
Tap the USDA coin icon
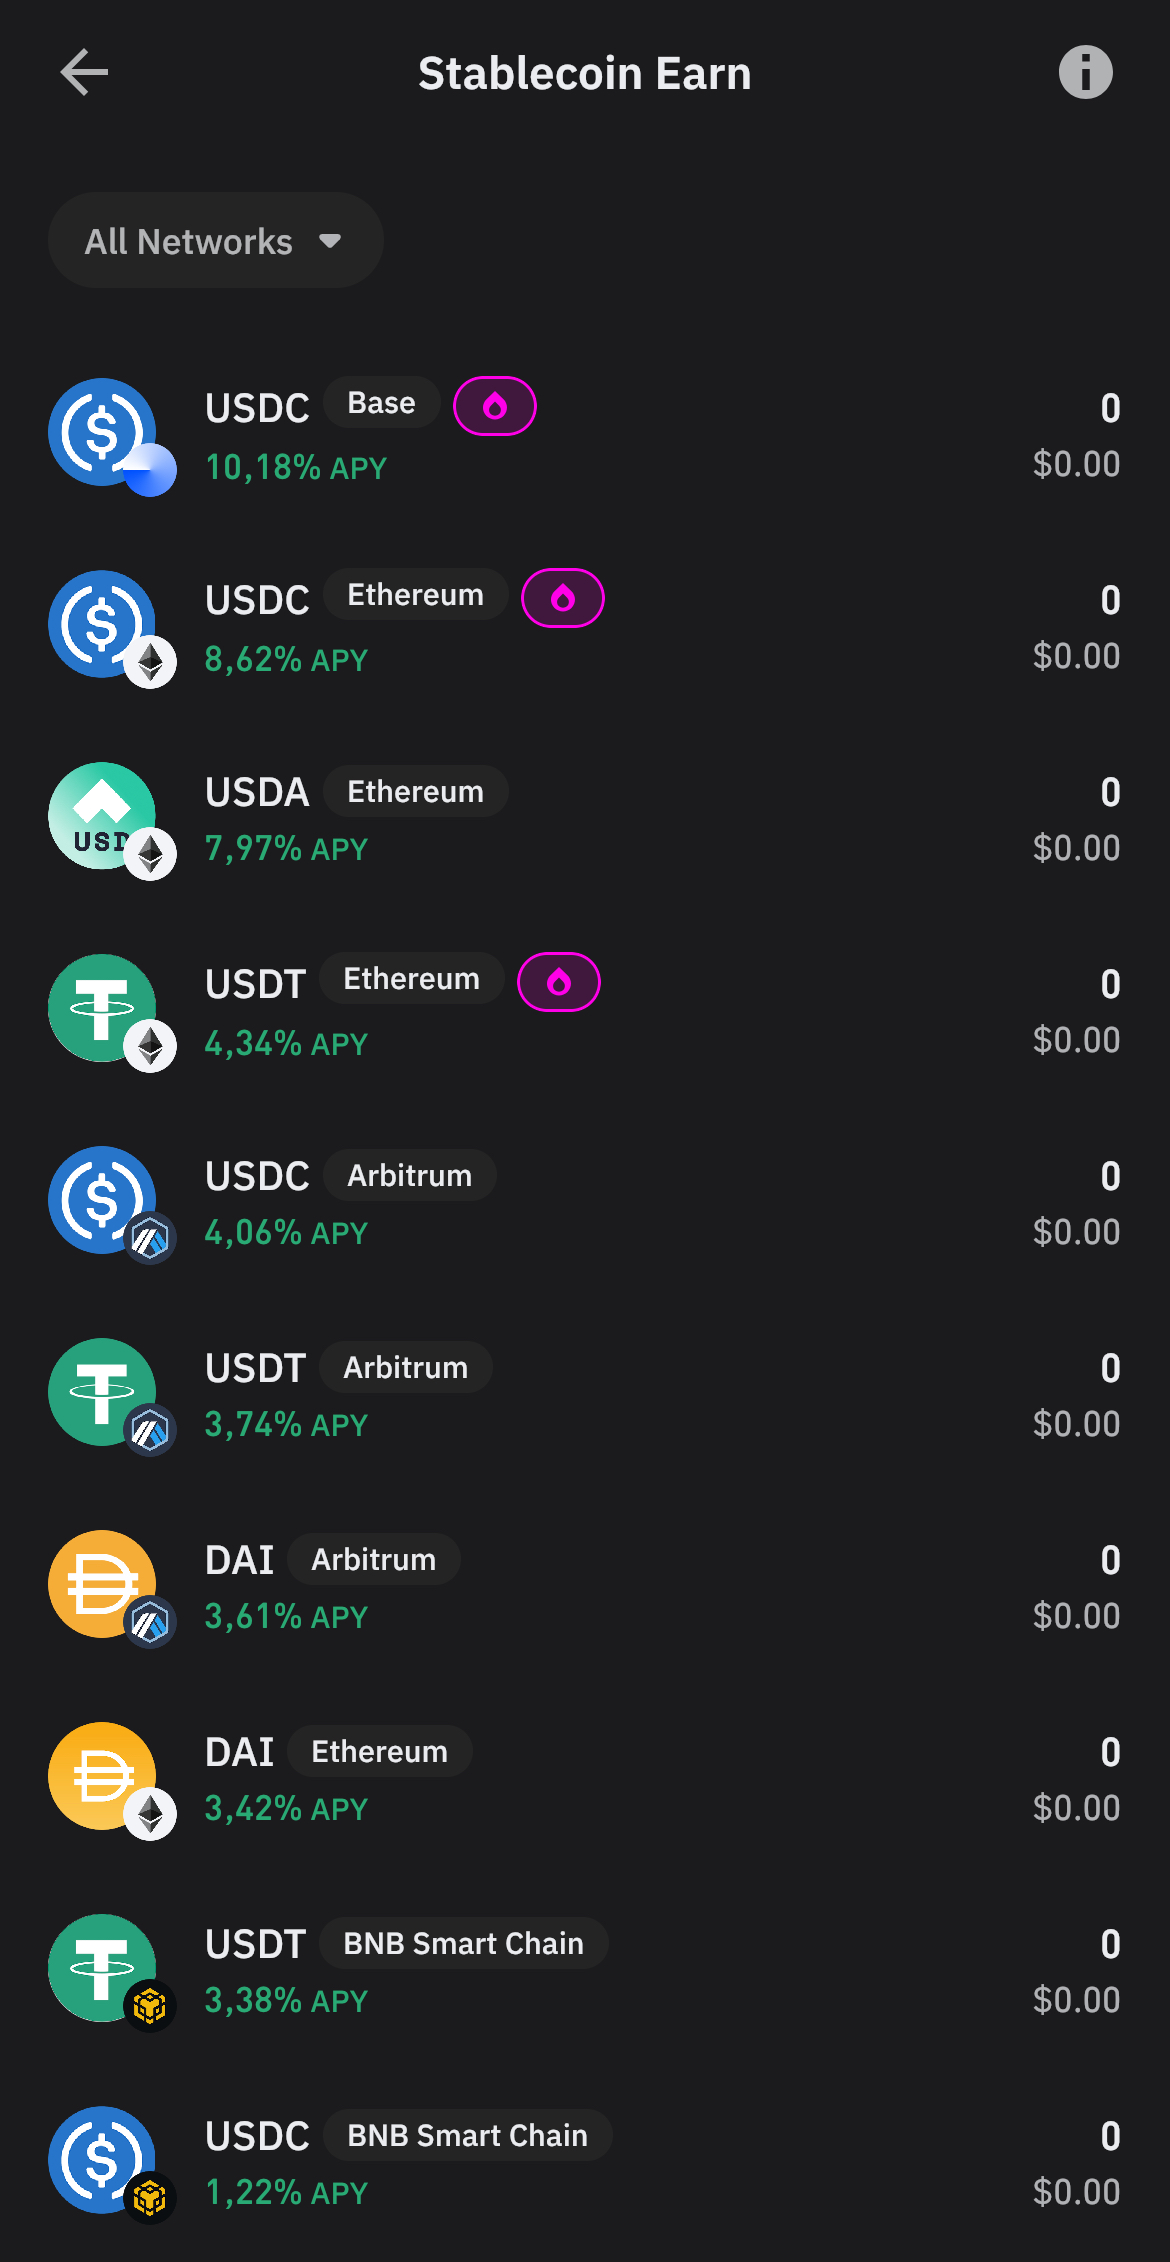103,816
